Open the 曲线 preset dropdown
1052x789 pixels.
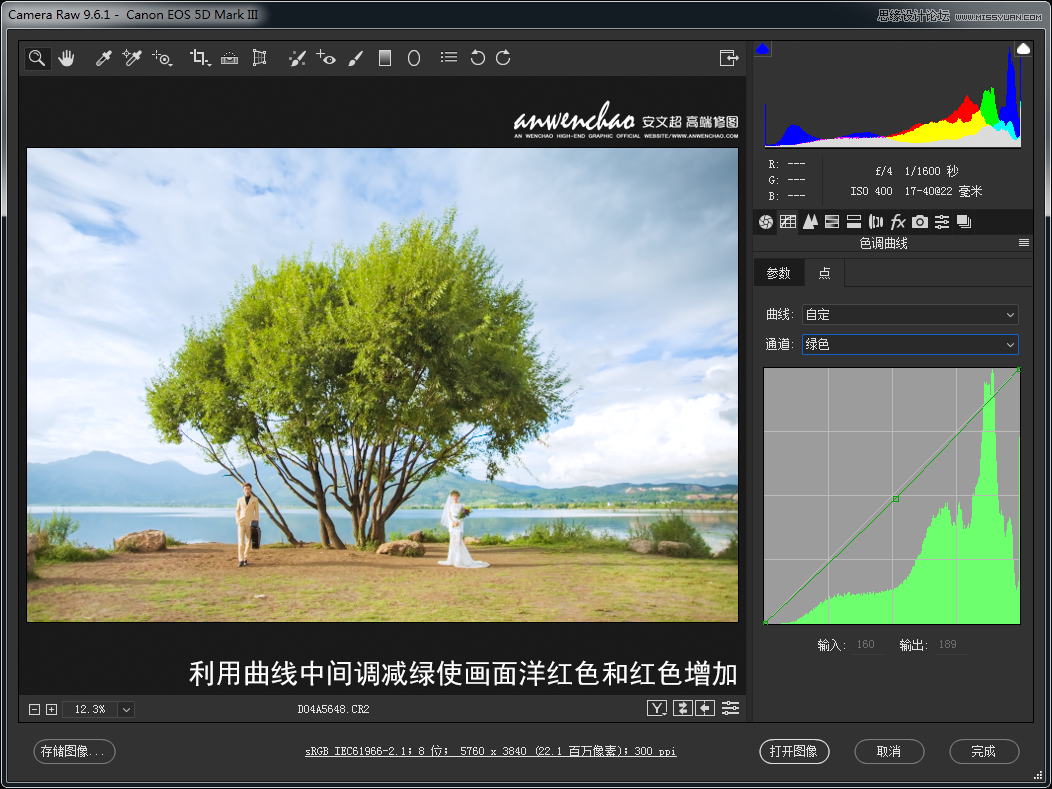coord(910,315)
